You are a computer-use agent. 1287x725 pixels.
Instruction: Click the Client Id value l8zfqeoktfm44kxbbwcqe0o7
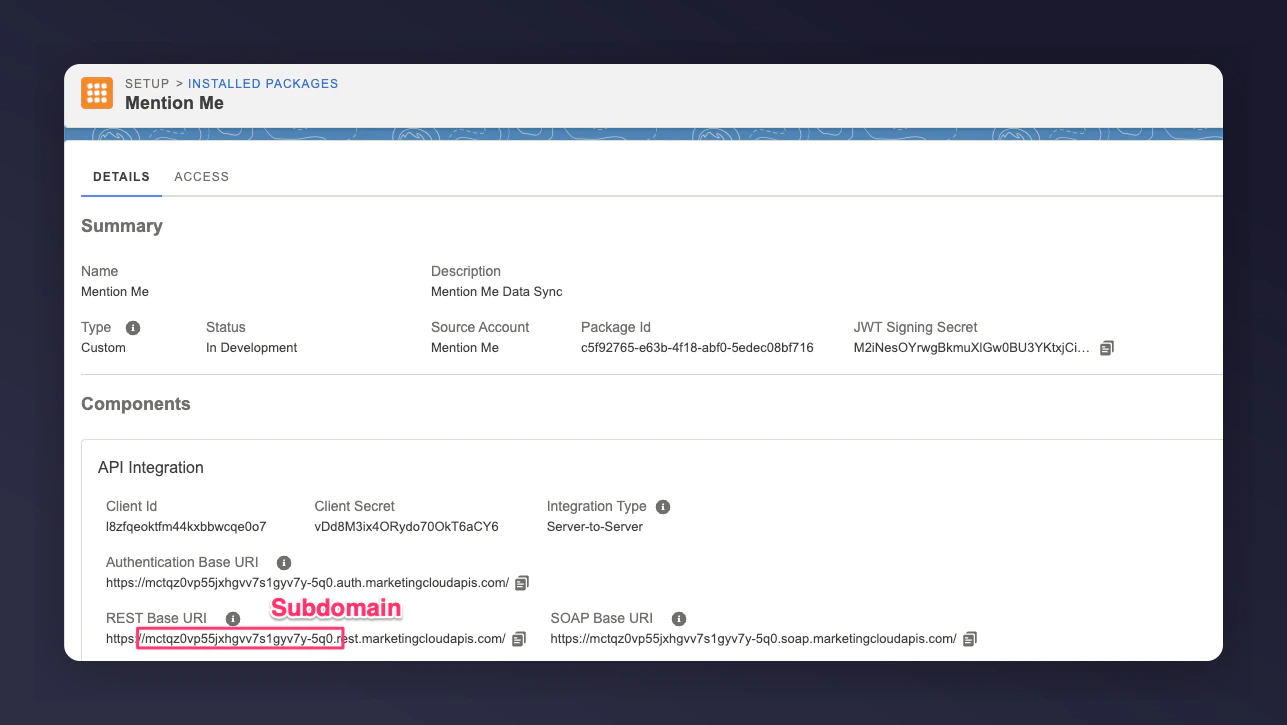point(186,527)
